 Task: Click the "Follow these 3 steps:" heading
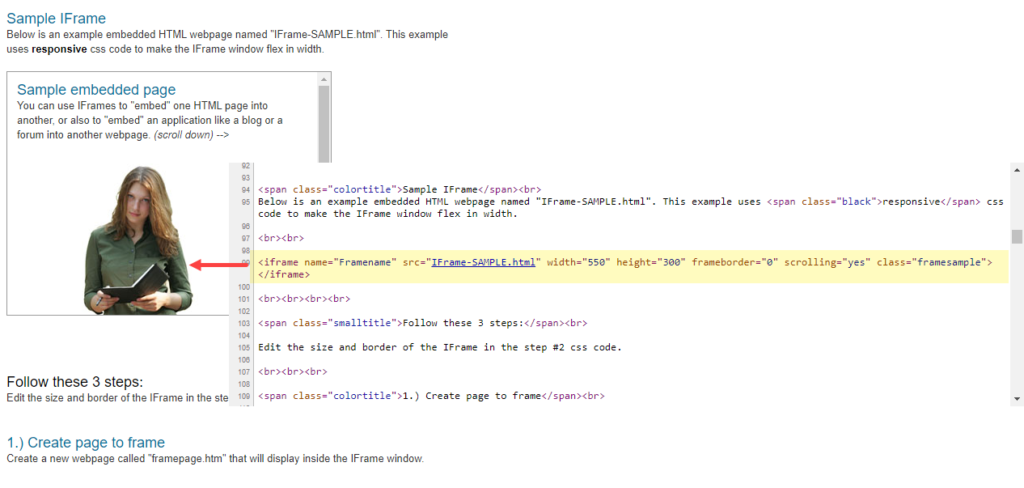[74, 382]
